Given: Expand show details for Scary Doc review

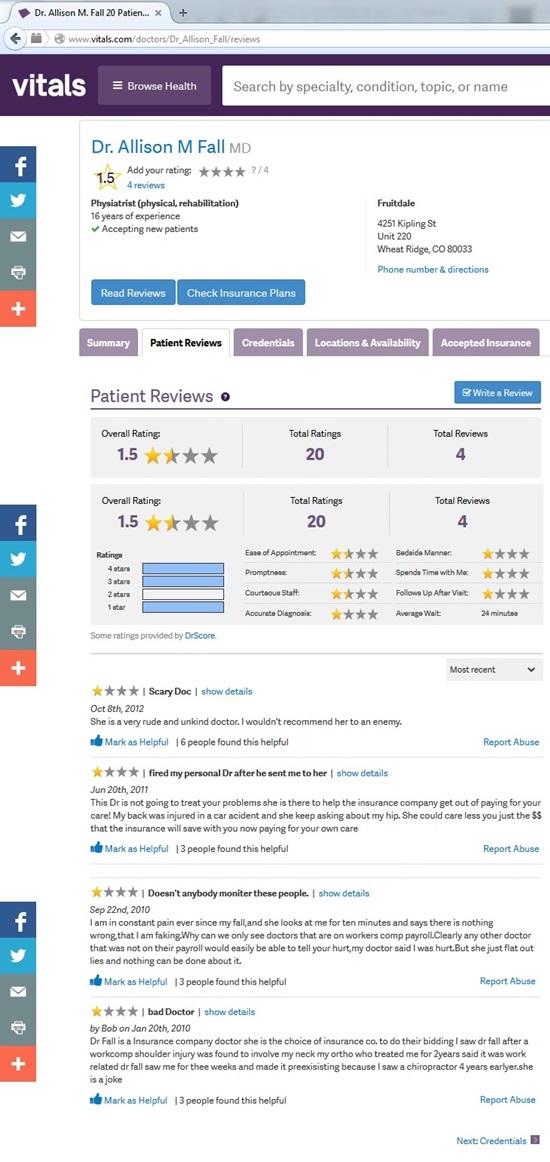Looking at the screenshot, I should [227, 691].
